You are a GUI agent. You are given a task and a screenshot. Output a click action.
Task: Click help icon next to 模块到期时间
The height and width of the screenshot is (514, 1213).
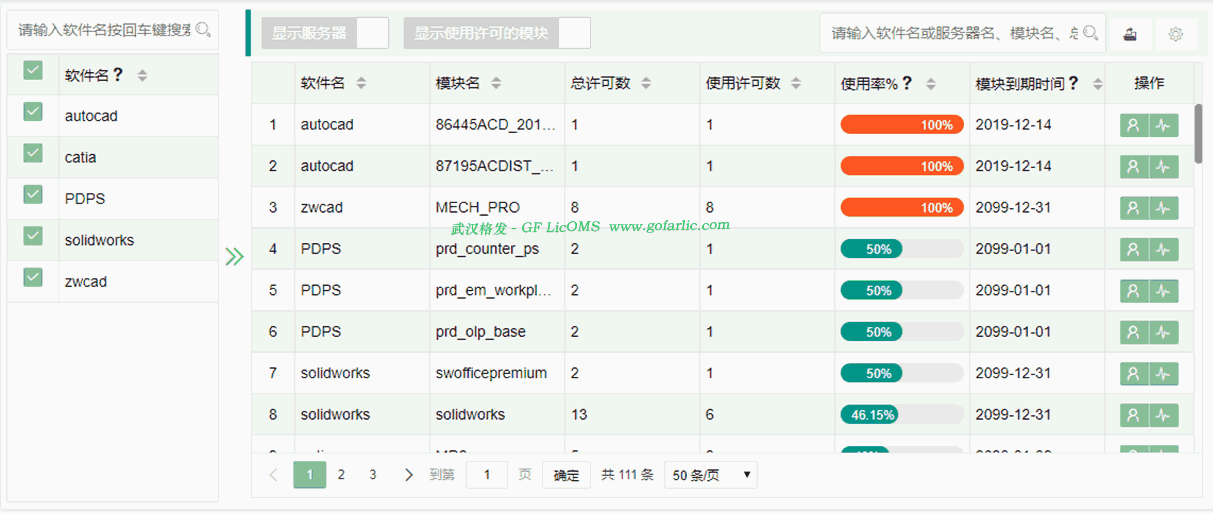1073,83
